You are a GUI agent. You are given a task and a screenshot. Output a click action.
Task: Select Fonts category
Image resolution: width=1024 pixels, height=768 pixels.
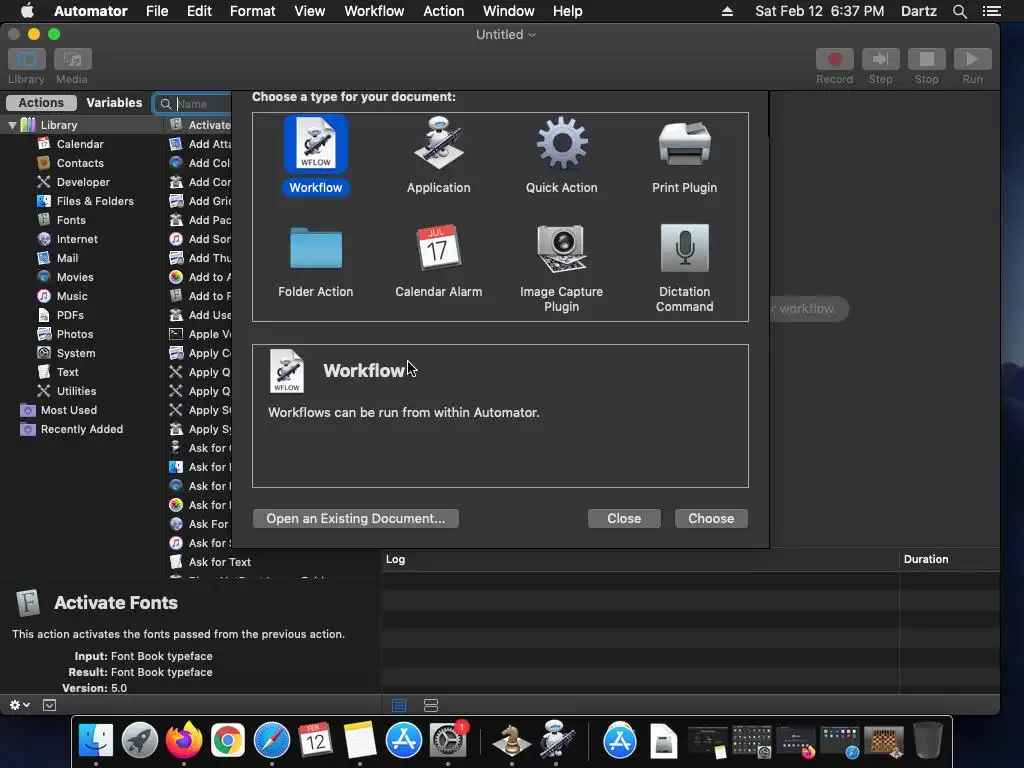(x=71, y=219)
